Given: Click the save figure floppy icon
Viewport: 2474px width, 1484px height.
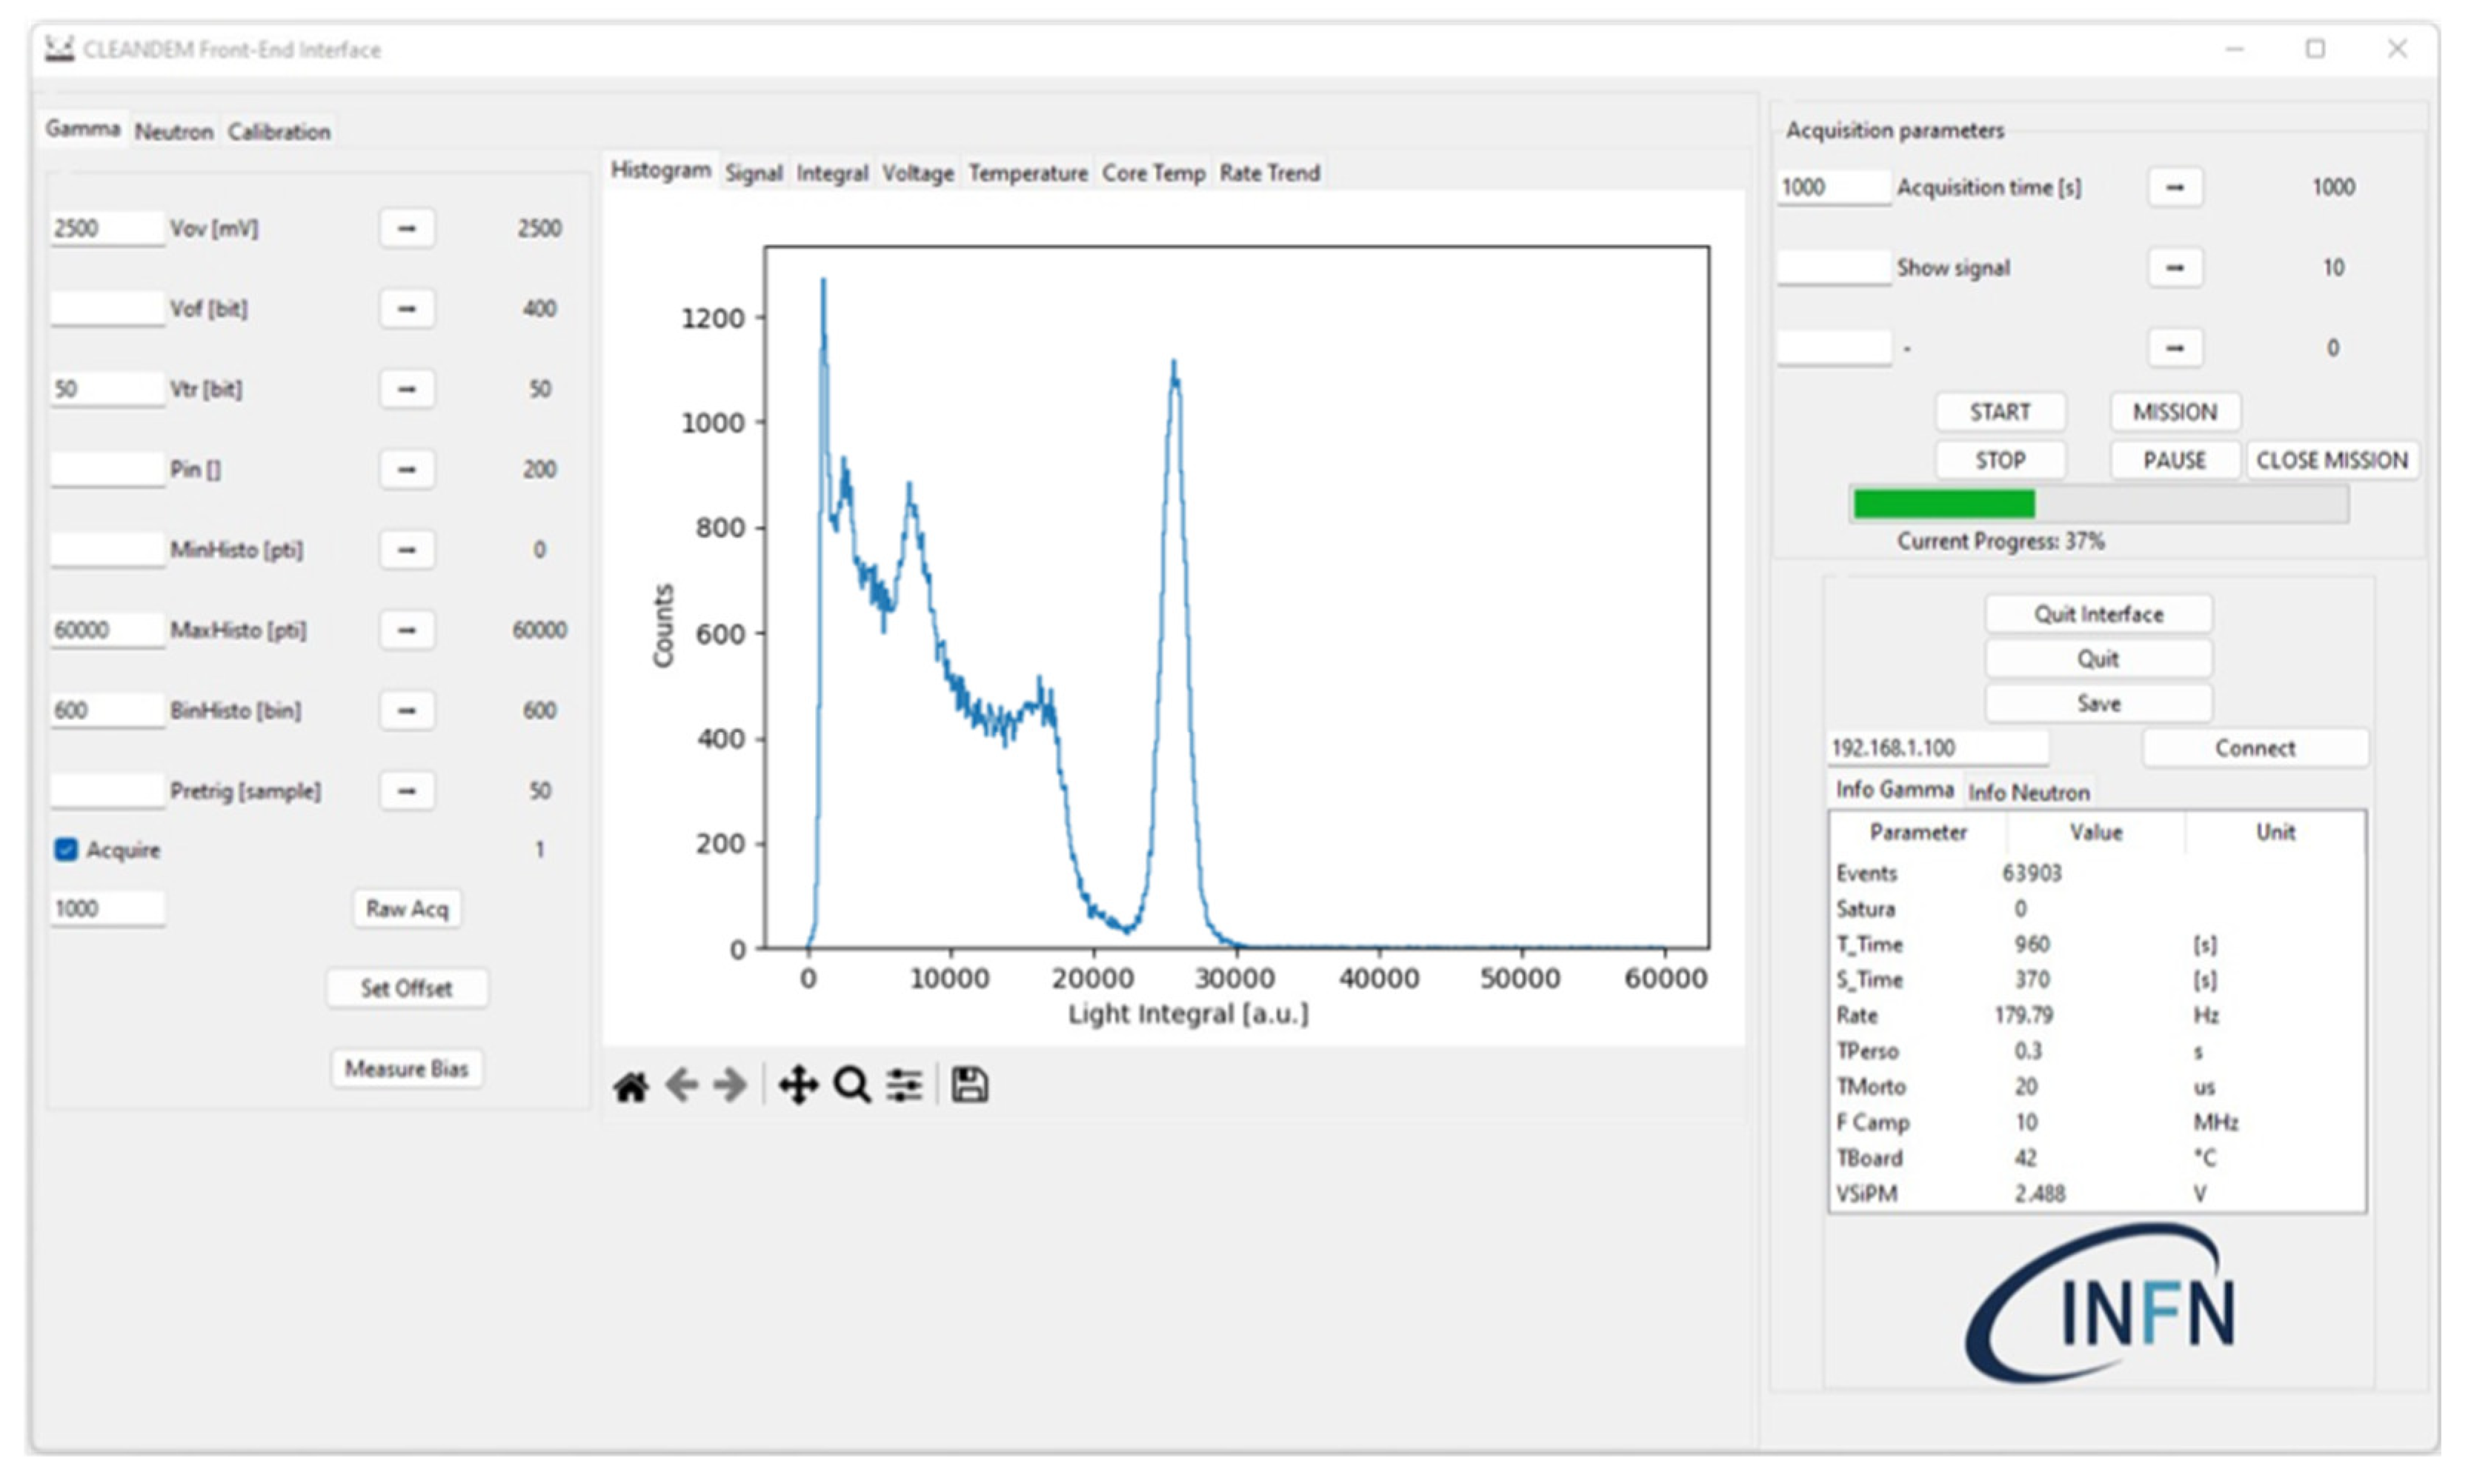Looking at the screenshot, I should point(969,1085).
